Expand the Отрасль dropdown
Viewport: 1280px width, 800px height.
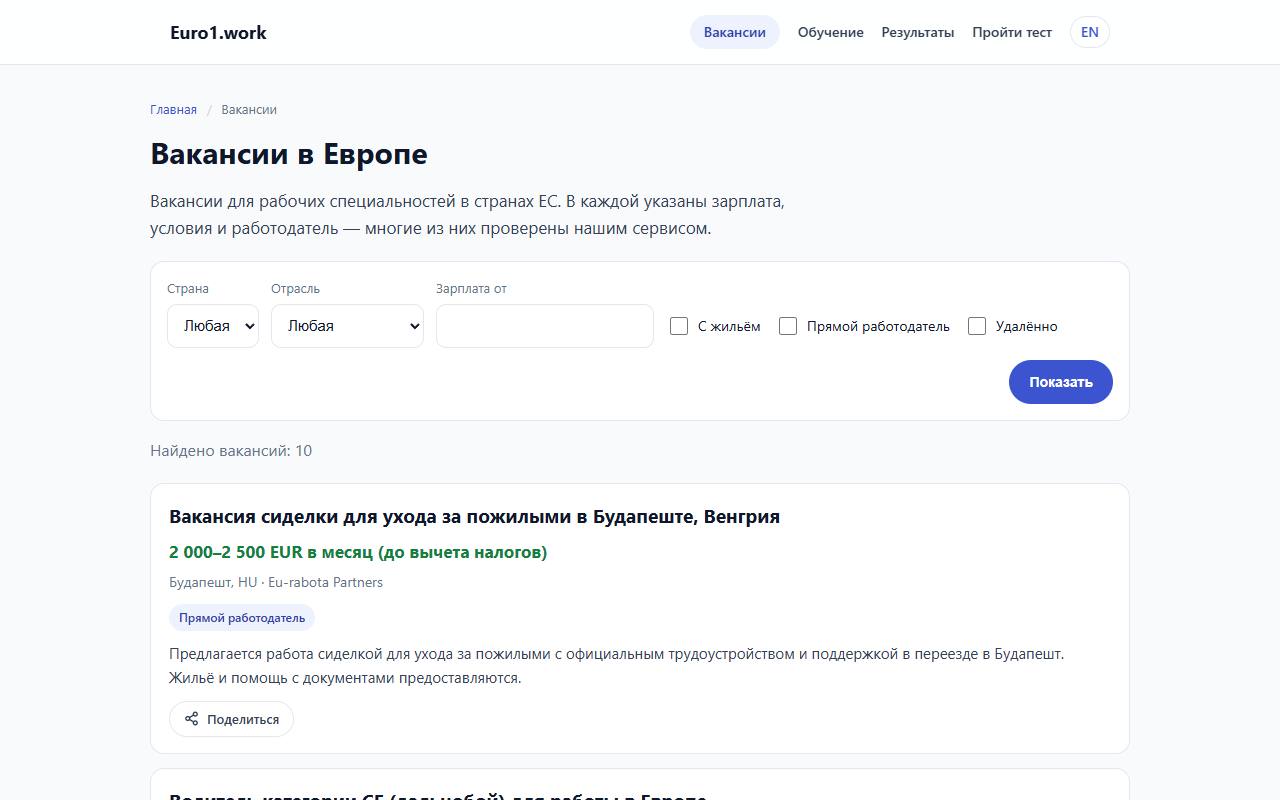point(347,326)
